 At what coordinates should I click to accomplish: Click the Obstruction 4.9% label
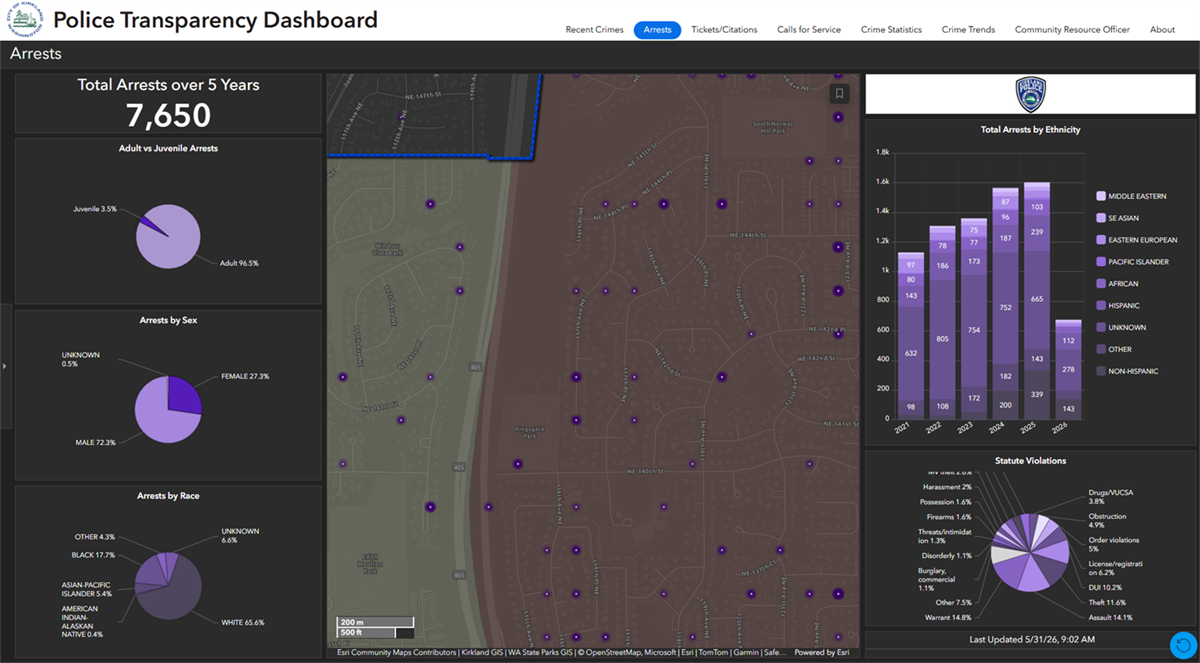(1108, 520)
